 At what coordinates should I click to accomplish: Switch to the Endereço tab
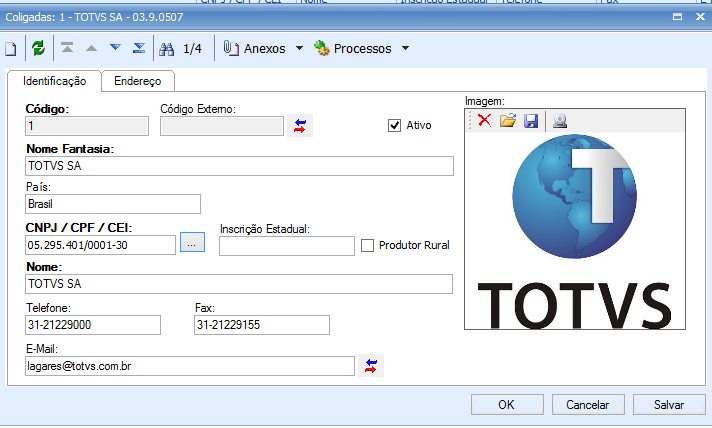(138, 81)
